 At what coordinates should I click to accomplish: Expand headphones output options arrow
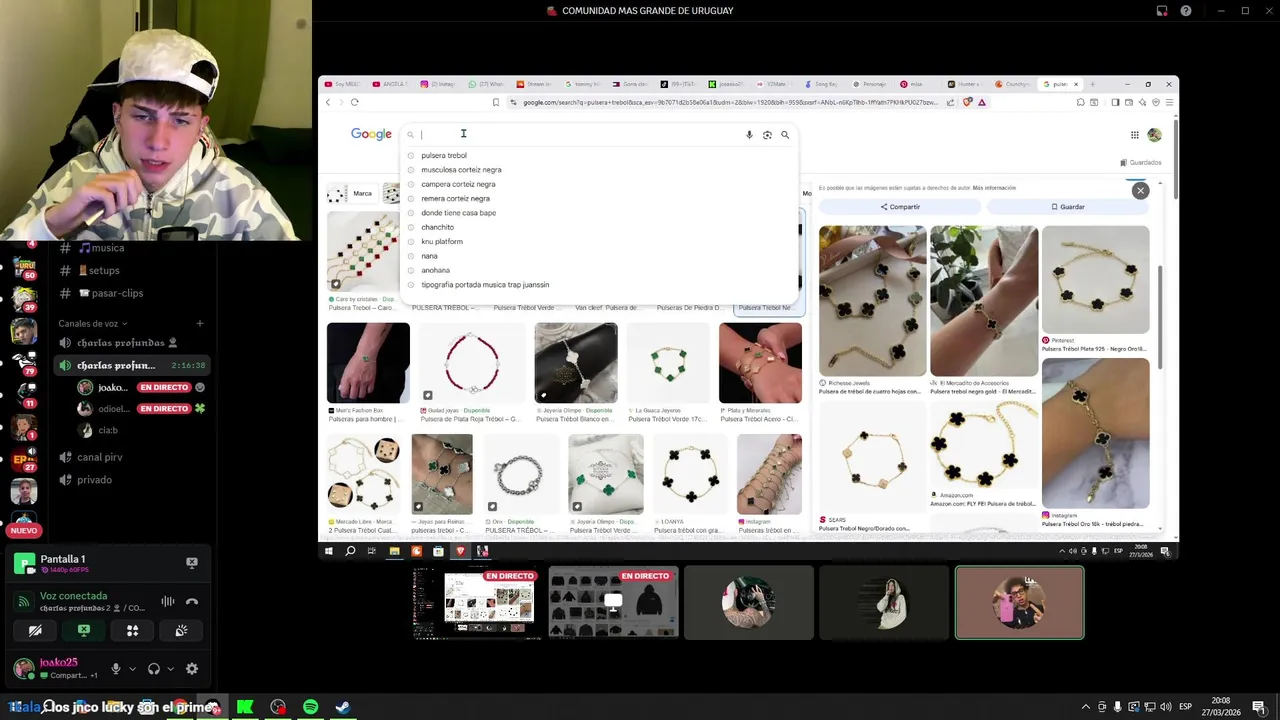170,669
